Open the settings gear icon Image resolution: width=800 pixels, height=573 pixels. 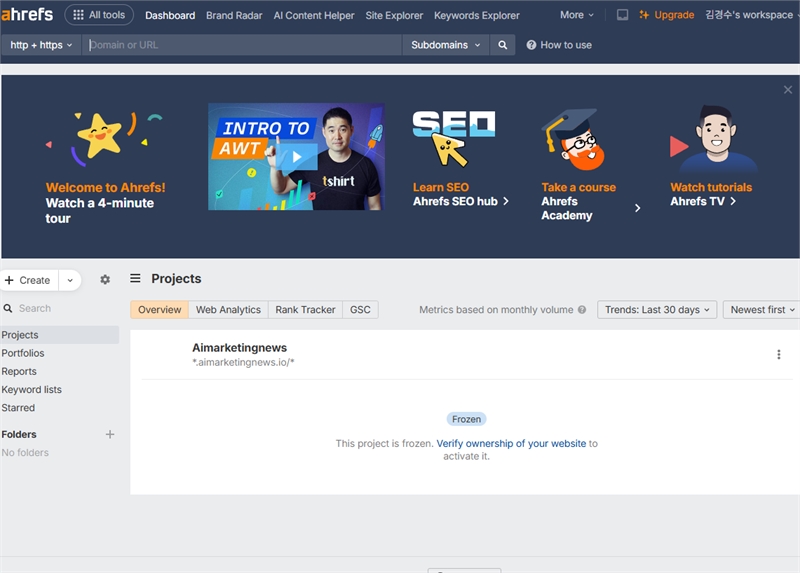(105, 280)
